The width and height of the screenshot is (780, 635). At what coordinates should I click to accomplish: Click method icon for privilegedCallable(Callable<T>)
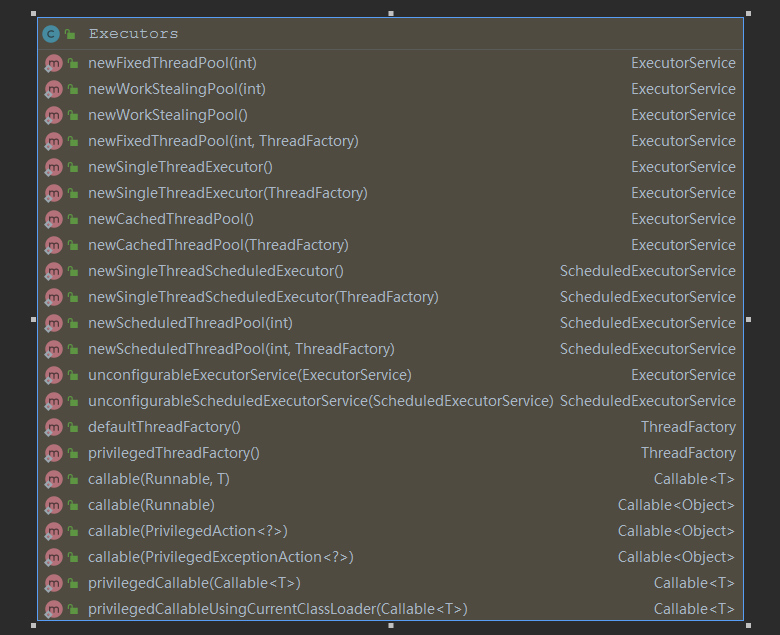(x=53, y=583)
